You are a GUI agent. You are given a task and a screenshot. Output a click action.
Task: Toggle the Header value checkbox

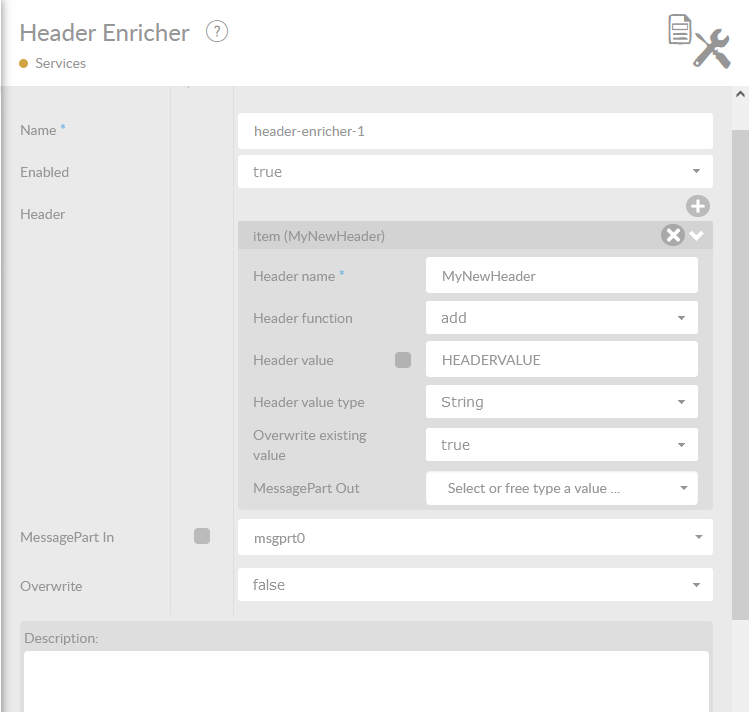(x=403, y=360)
